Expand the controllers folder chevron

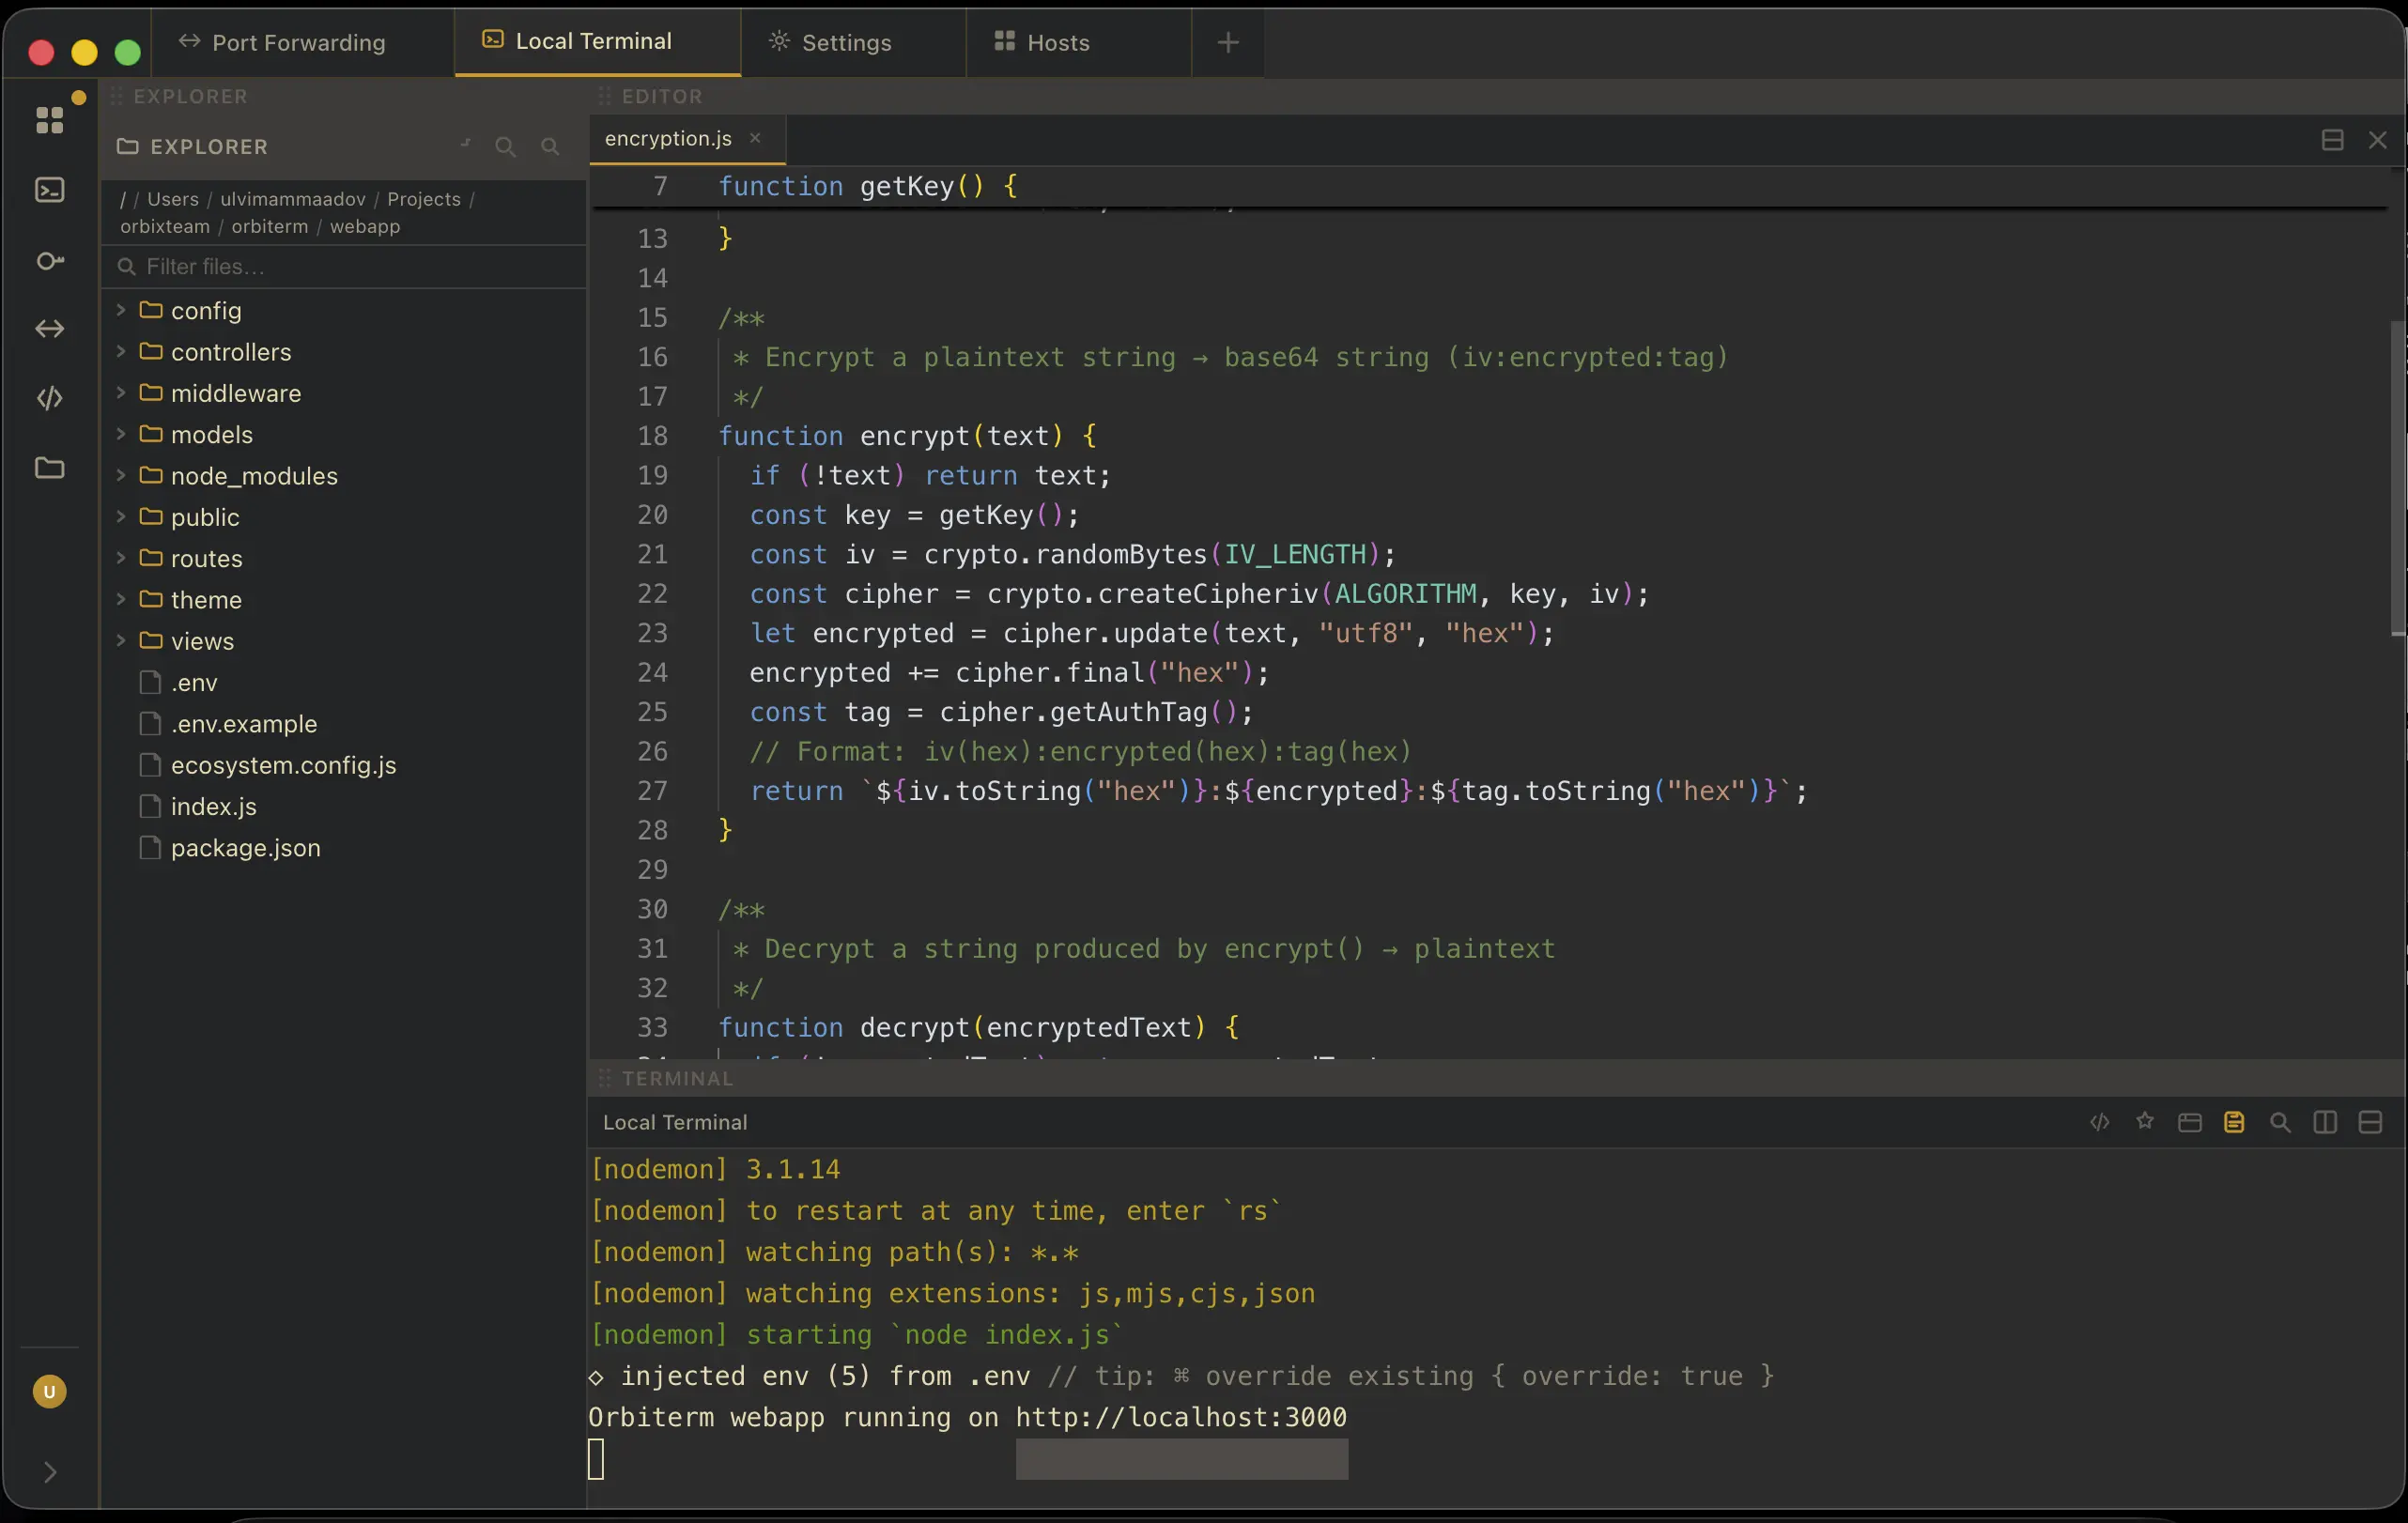click(x=120, y=351)
